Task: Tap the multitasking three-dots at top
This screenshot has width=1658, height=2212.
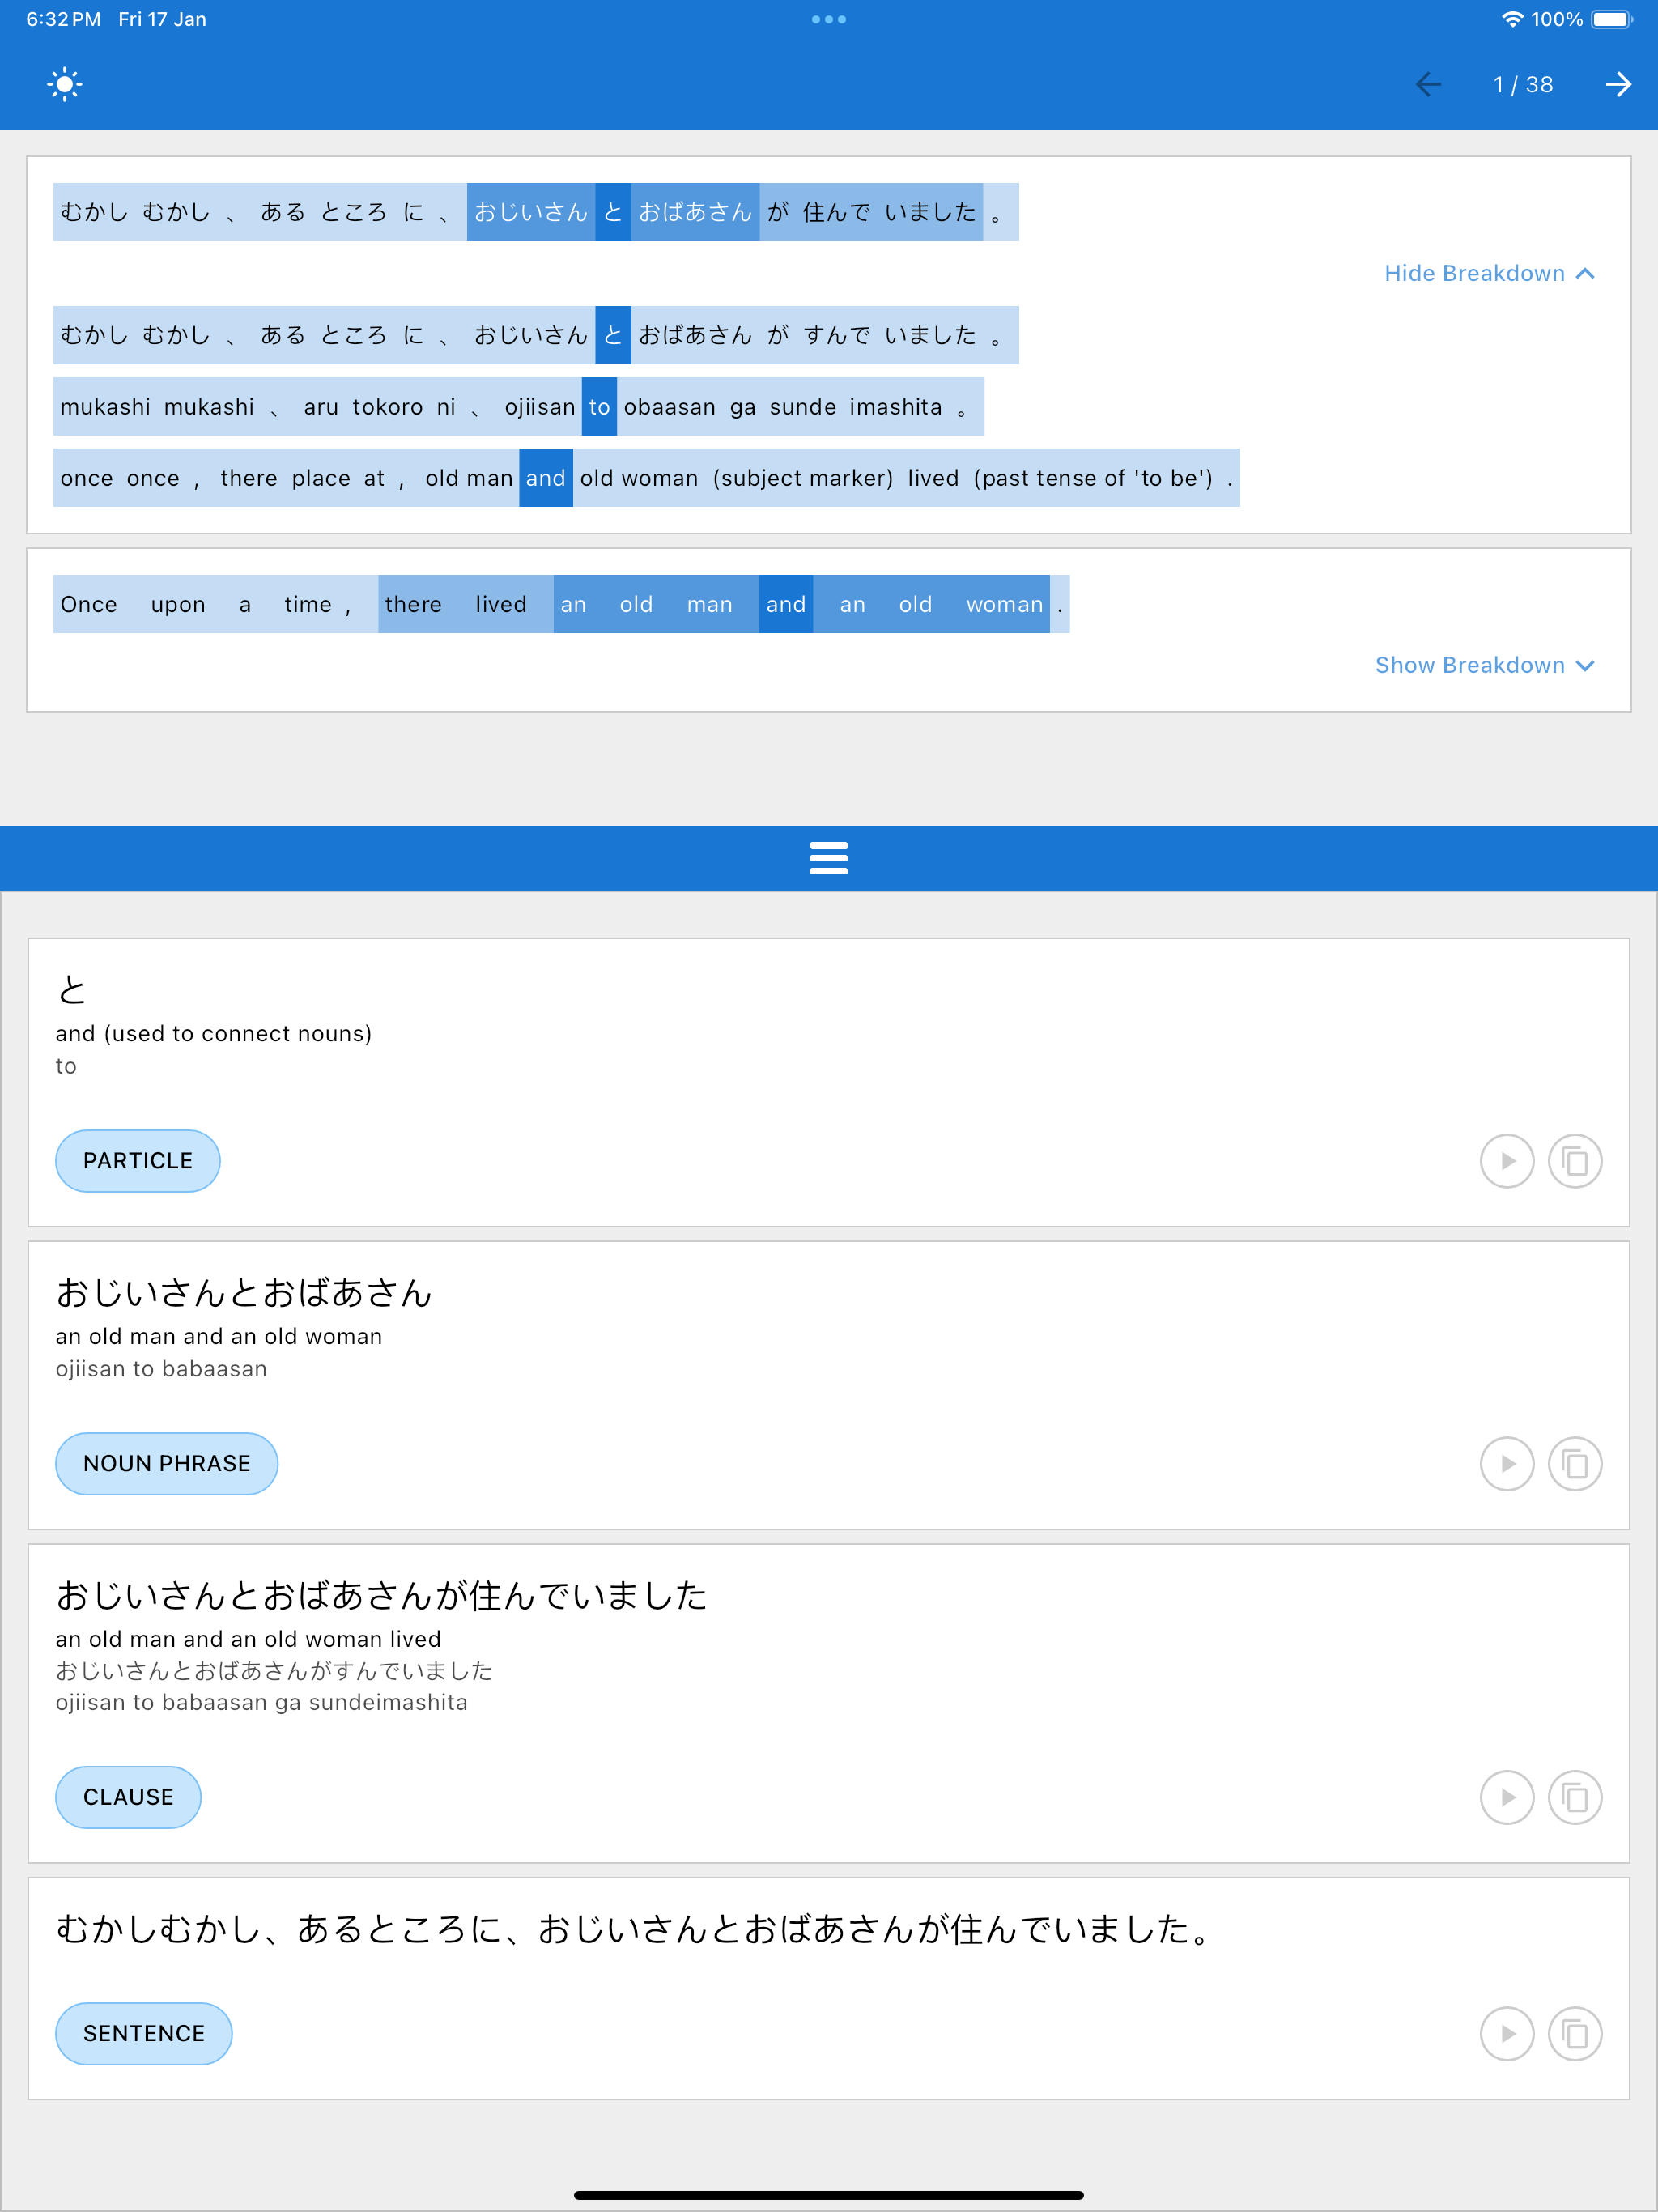Action: [x=828, y=19]
